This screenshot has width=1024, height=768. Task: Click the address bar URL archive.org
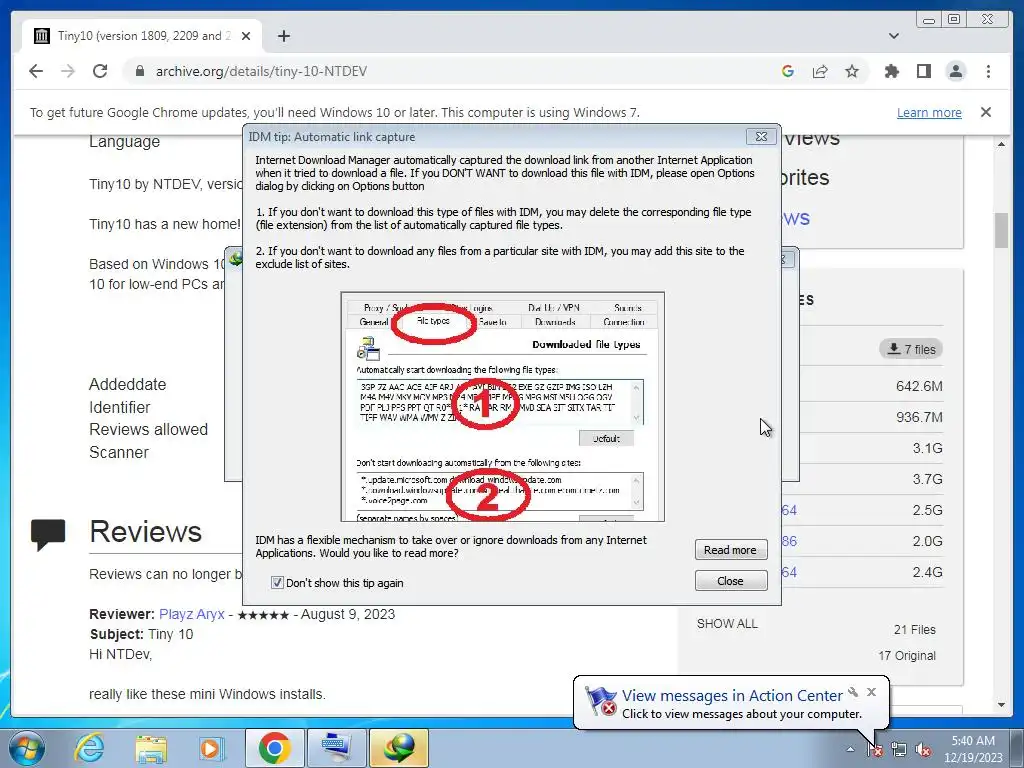click(x=261, y=71)
